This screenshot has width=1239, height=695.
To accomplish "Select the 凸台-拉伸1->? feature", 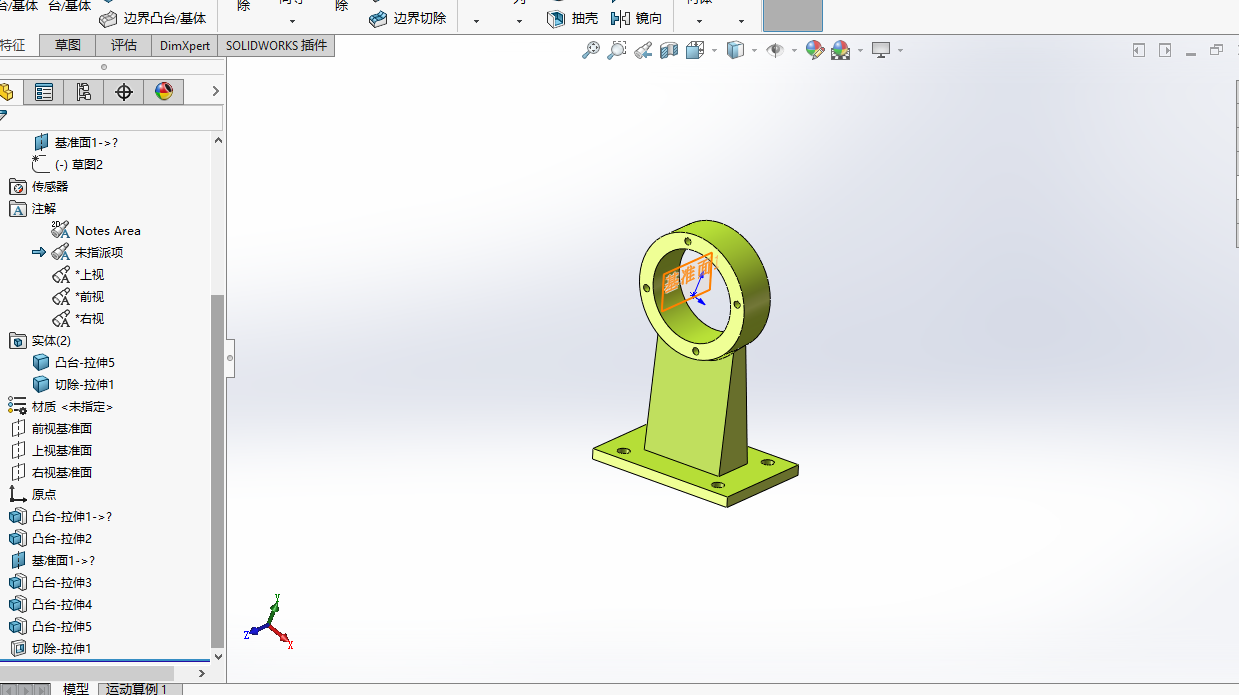I will (x=72, y=517).
